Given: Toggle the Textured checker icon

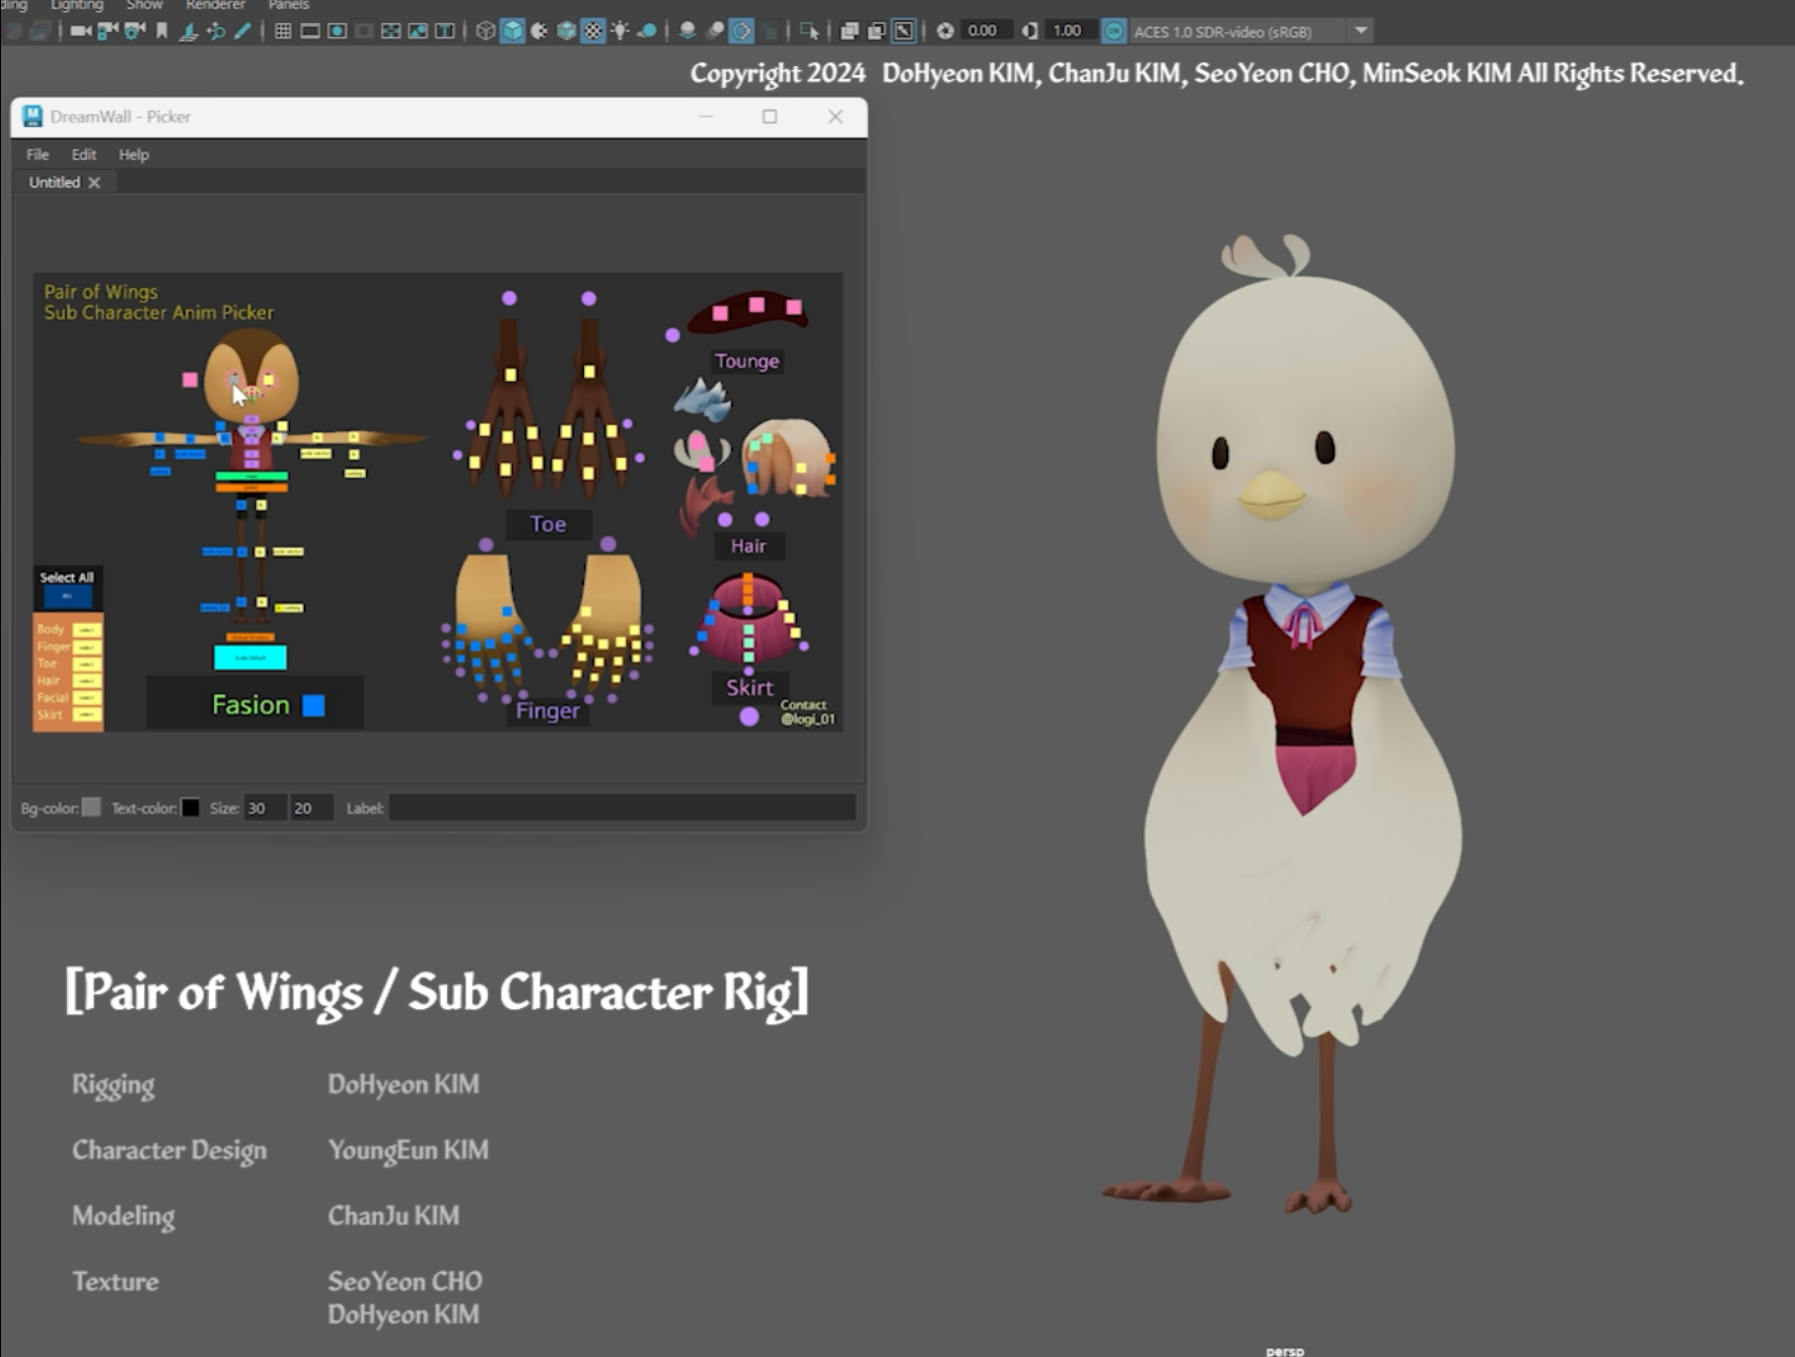Looking at the screenshot, I should [593, 31].
